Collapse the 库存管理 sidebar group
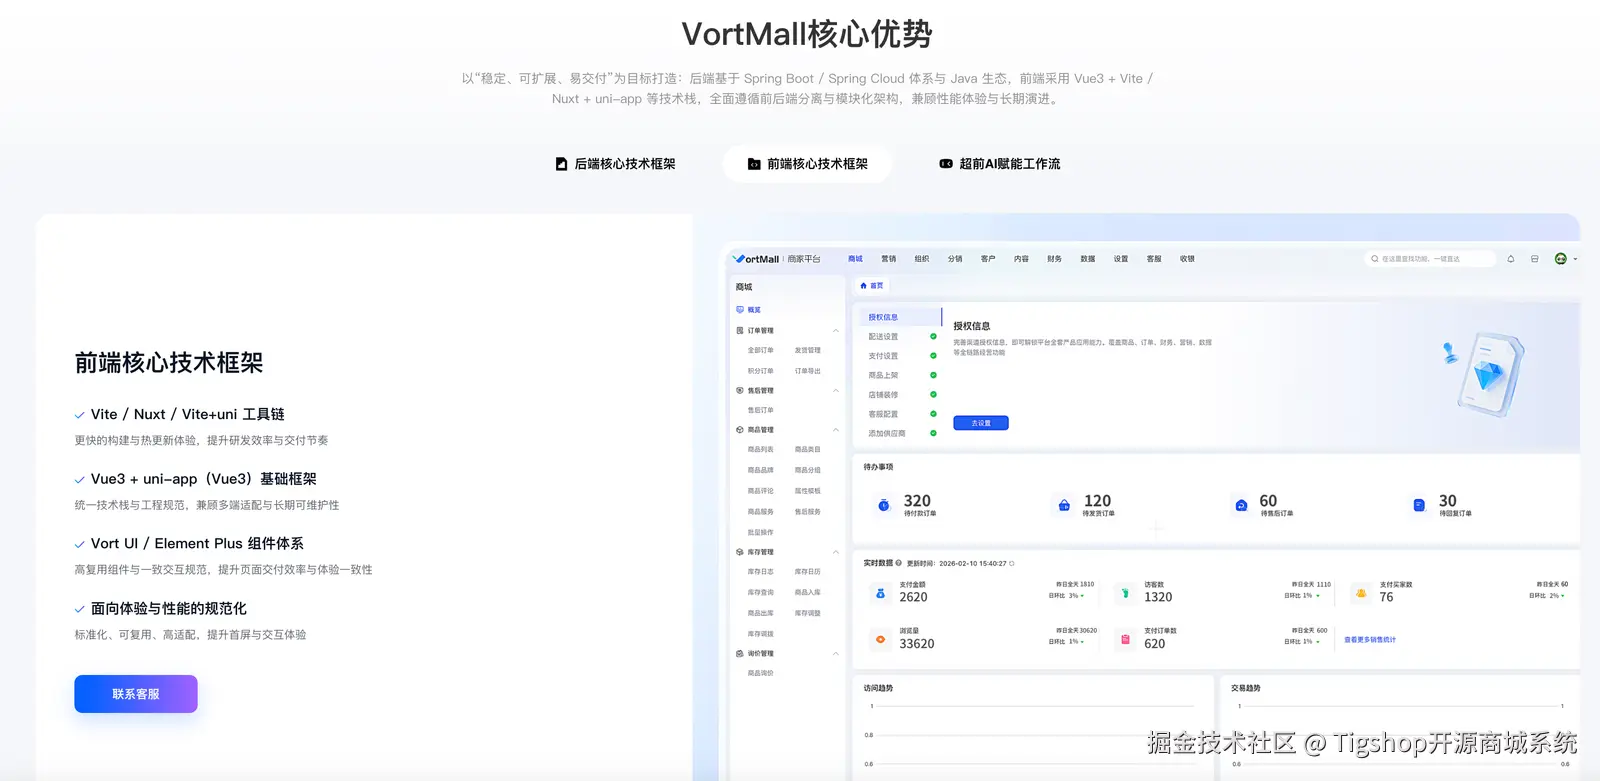This screenshot has width=1600, height=781. coord(836,552)
